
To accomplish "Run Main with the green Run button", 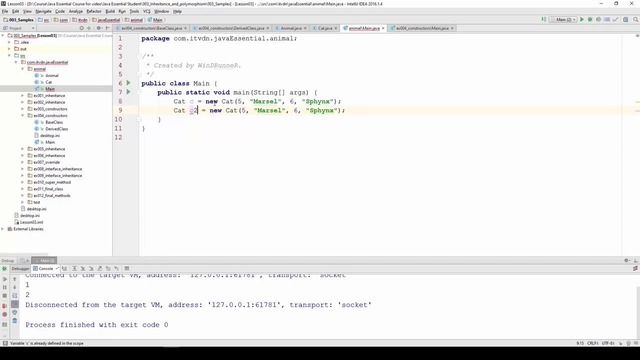I will 582,20.
